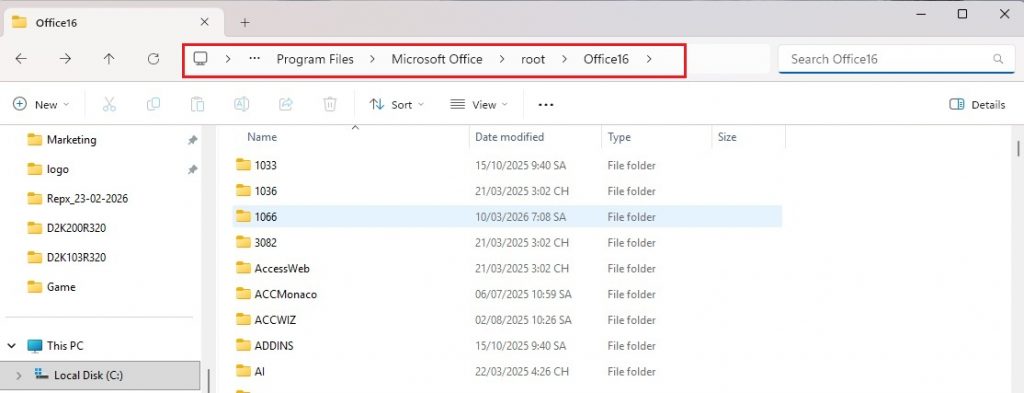1024x393 pixels.
Task: Toggle the Details pane
Action: [x=977, y=104]
